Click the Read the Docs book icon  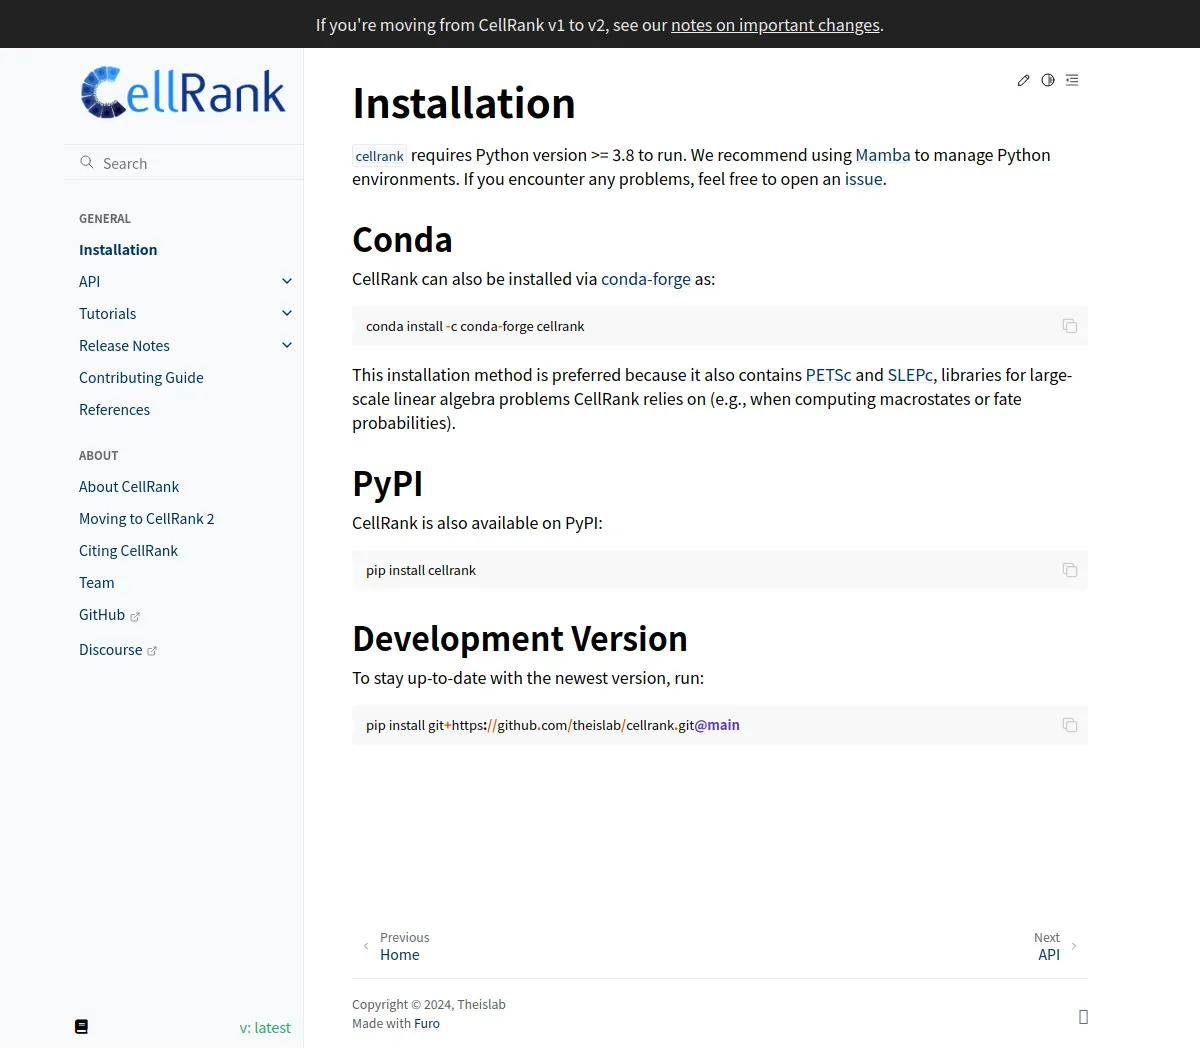[x=82, y=1027]
